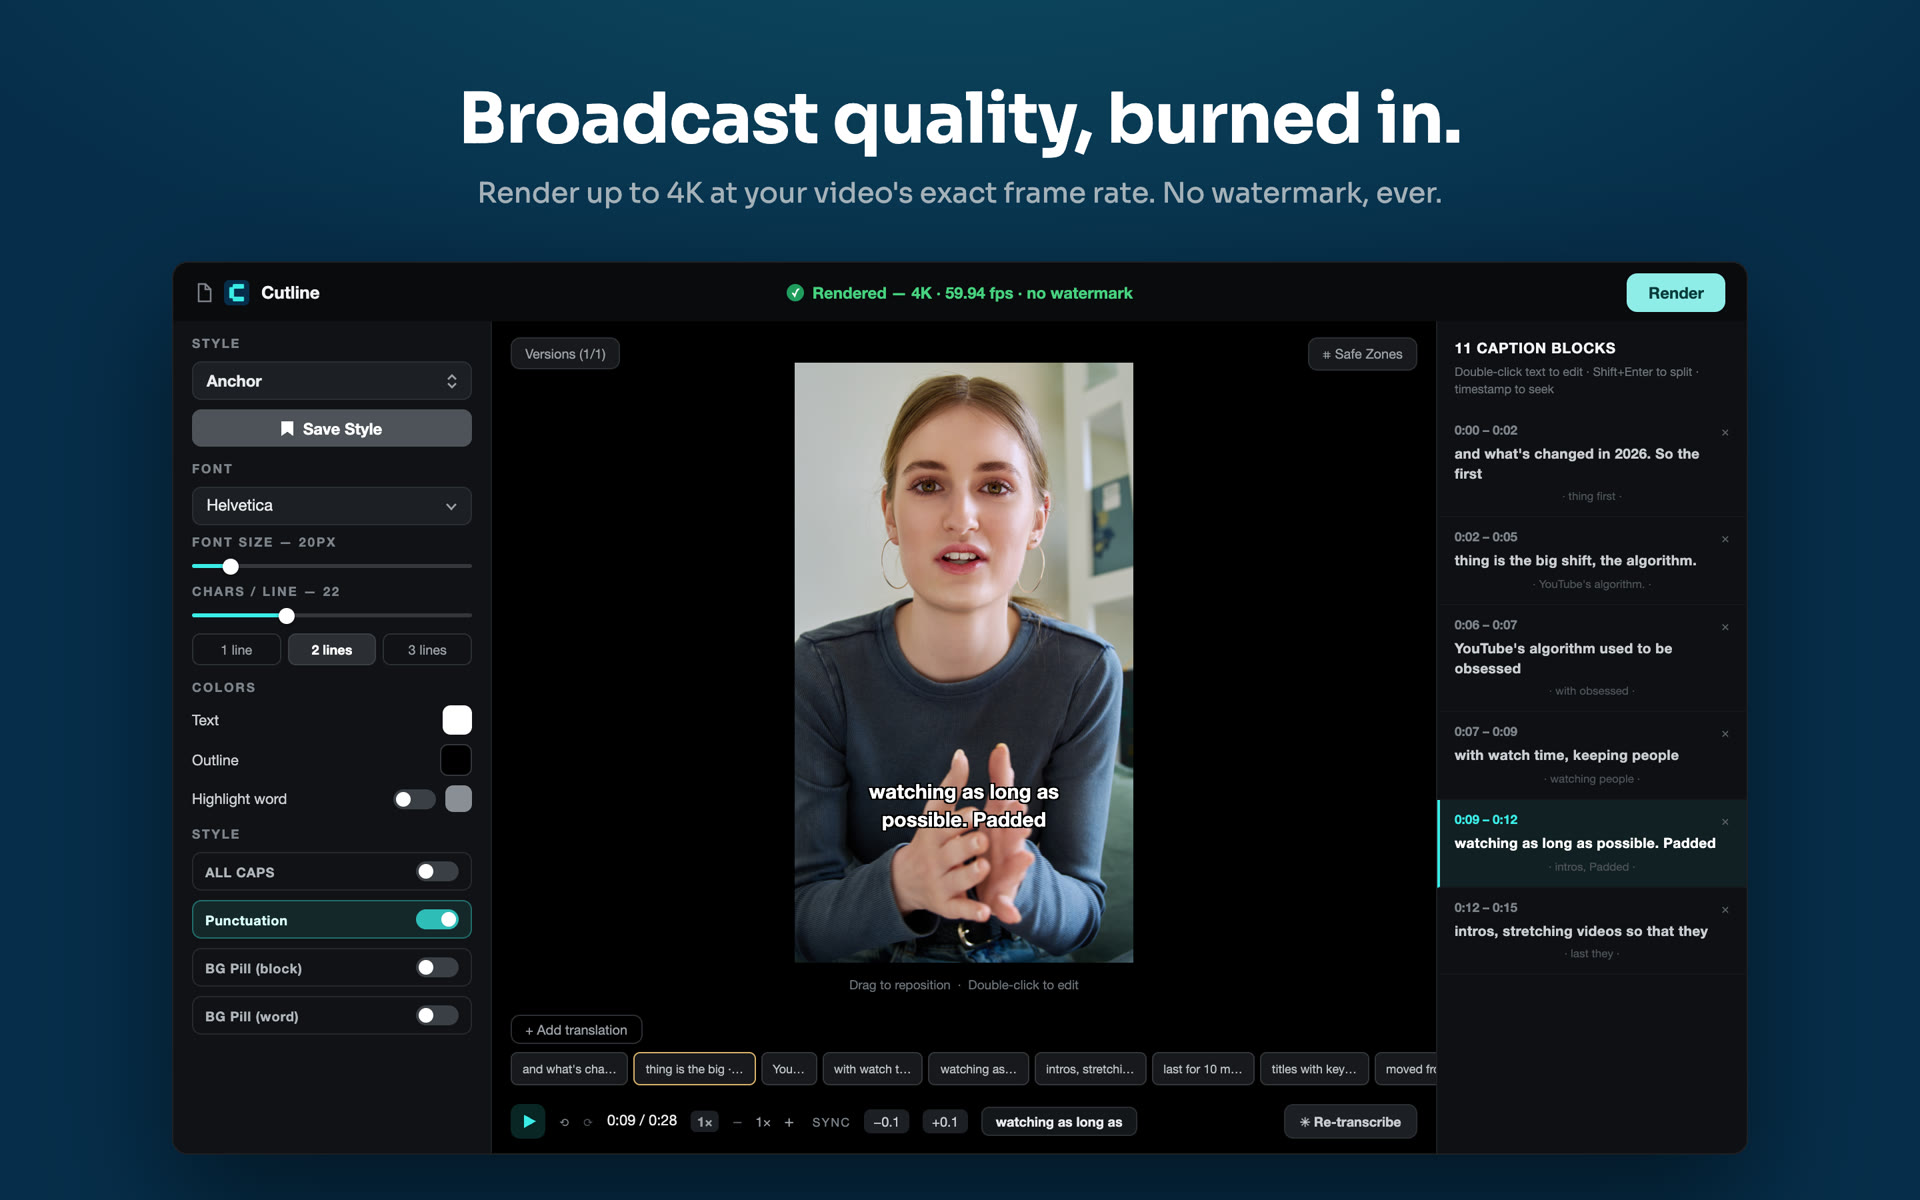The width and height of the screenshot is (1920, 1200).
Task: Click the play button
Action: pyautogui.click(x=528, y=1121)
